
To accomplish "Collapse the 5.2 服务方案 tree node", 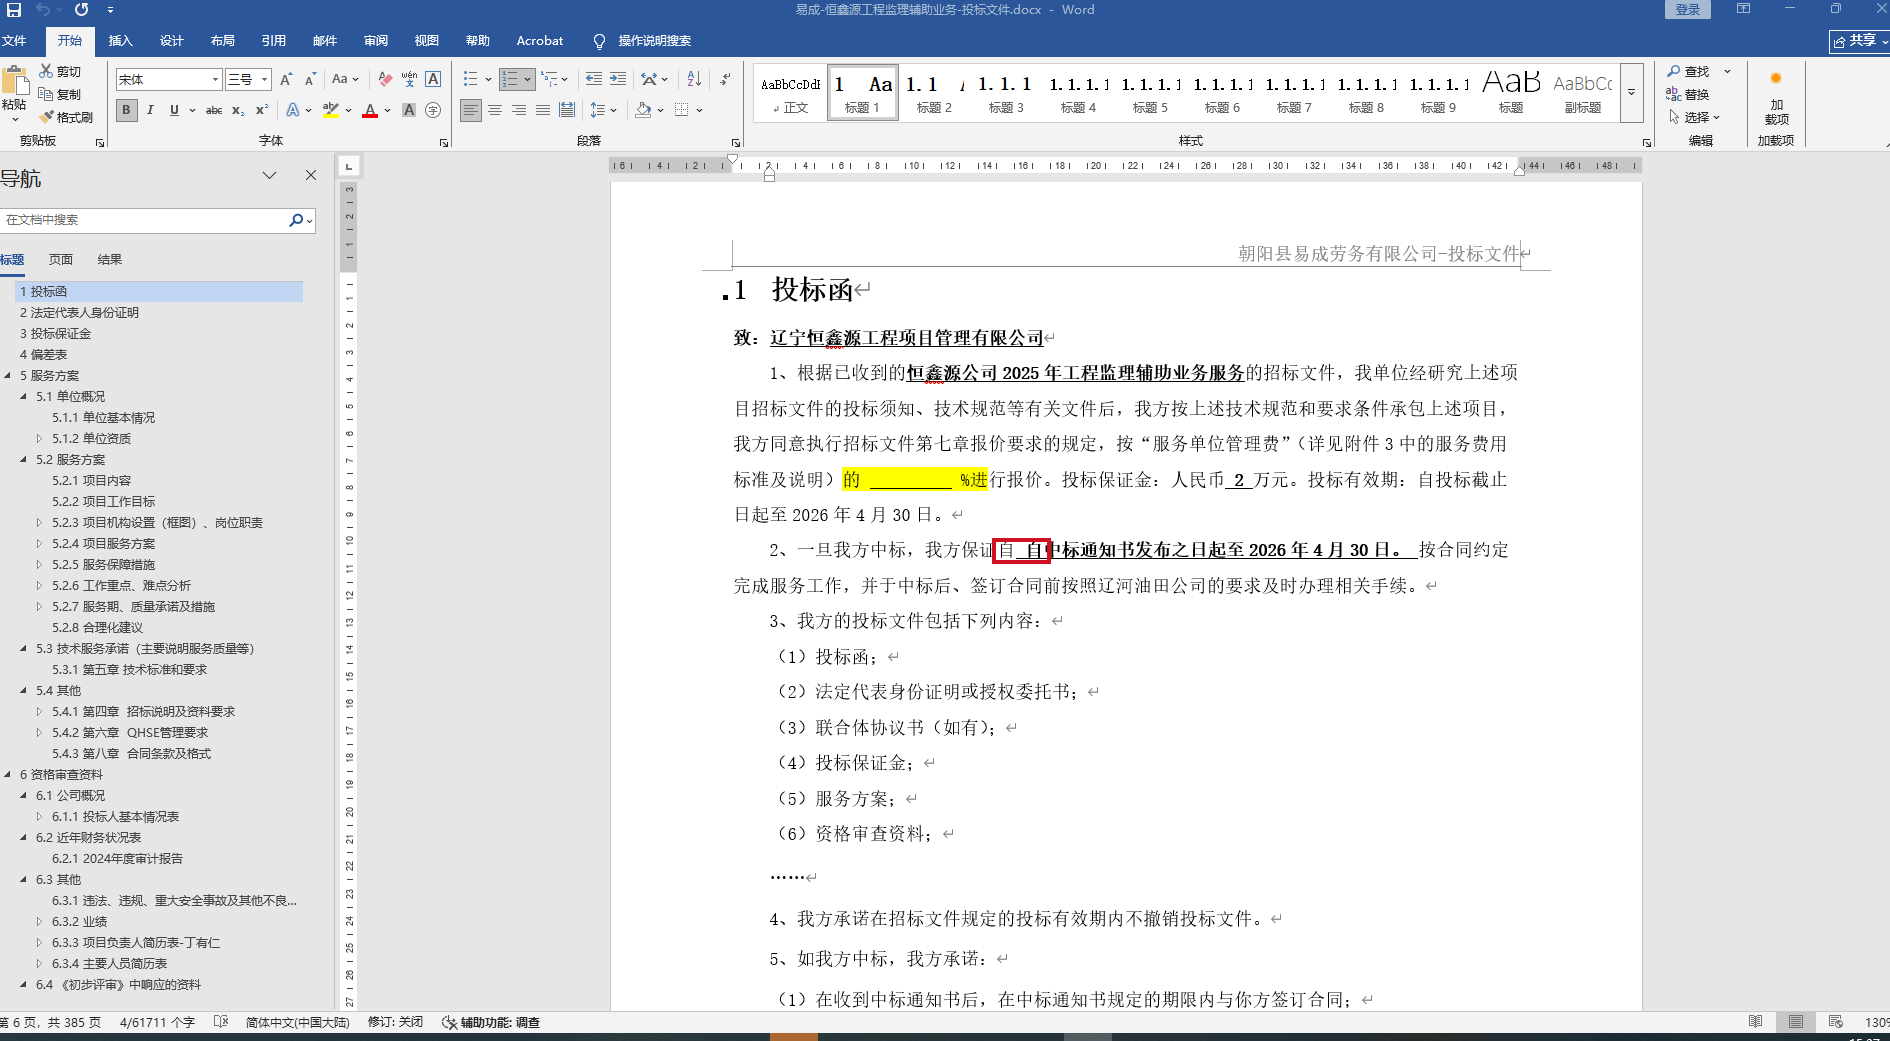I will (24, 460).
